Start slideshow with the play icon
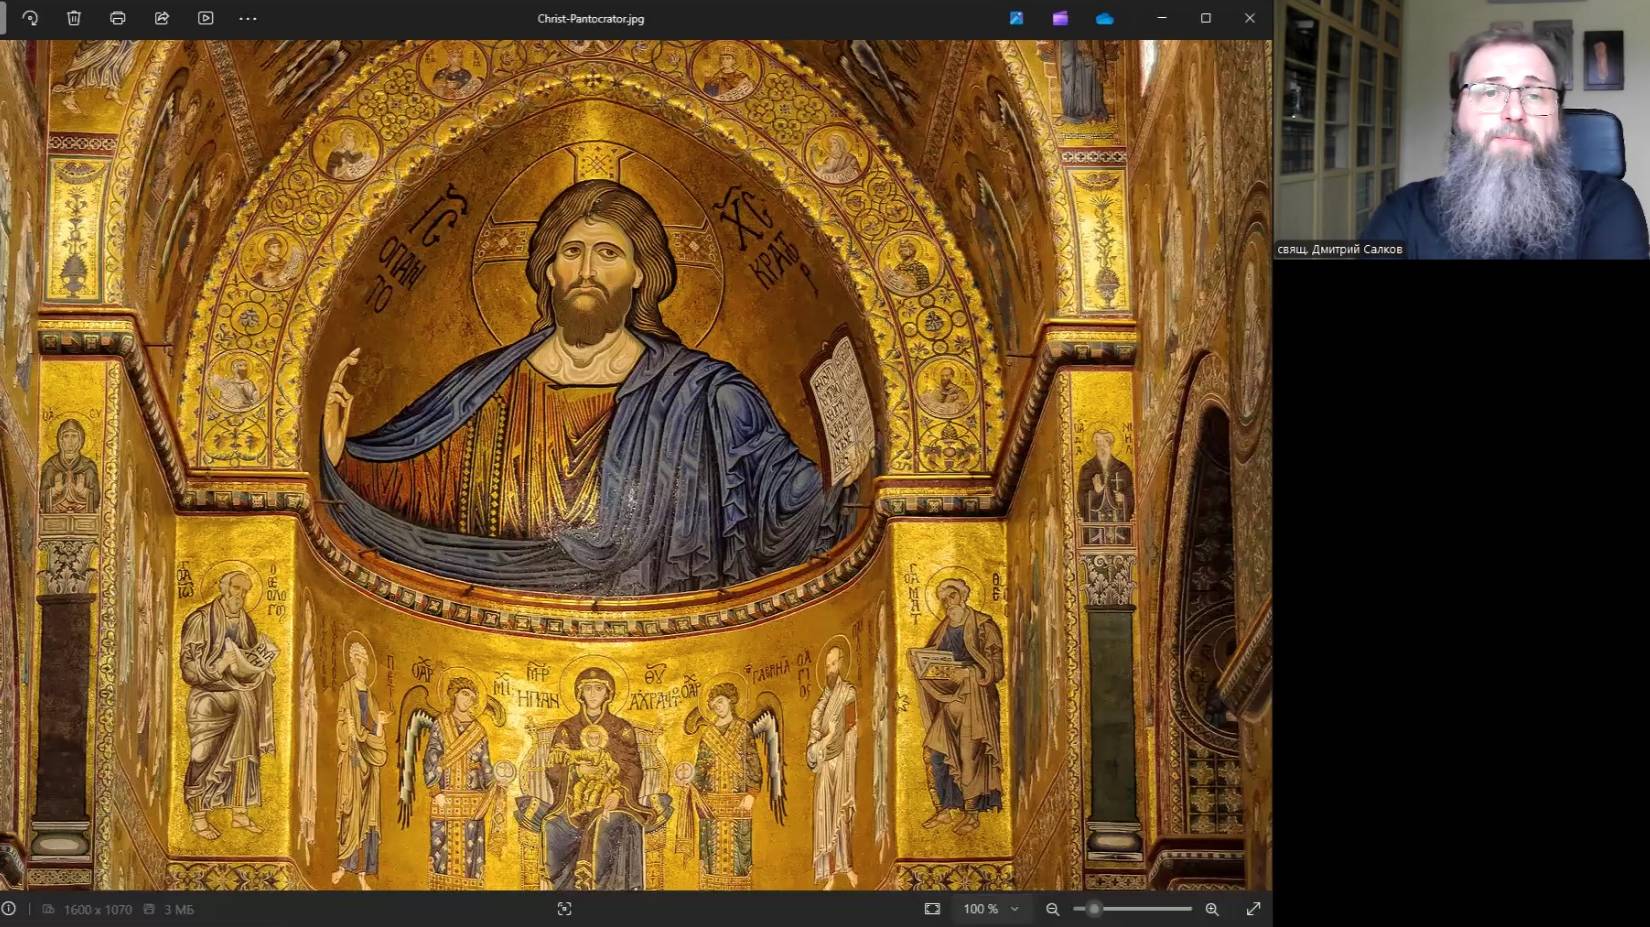 tap(206, 18)
